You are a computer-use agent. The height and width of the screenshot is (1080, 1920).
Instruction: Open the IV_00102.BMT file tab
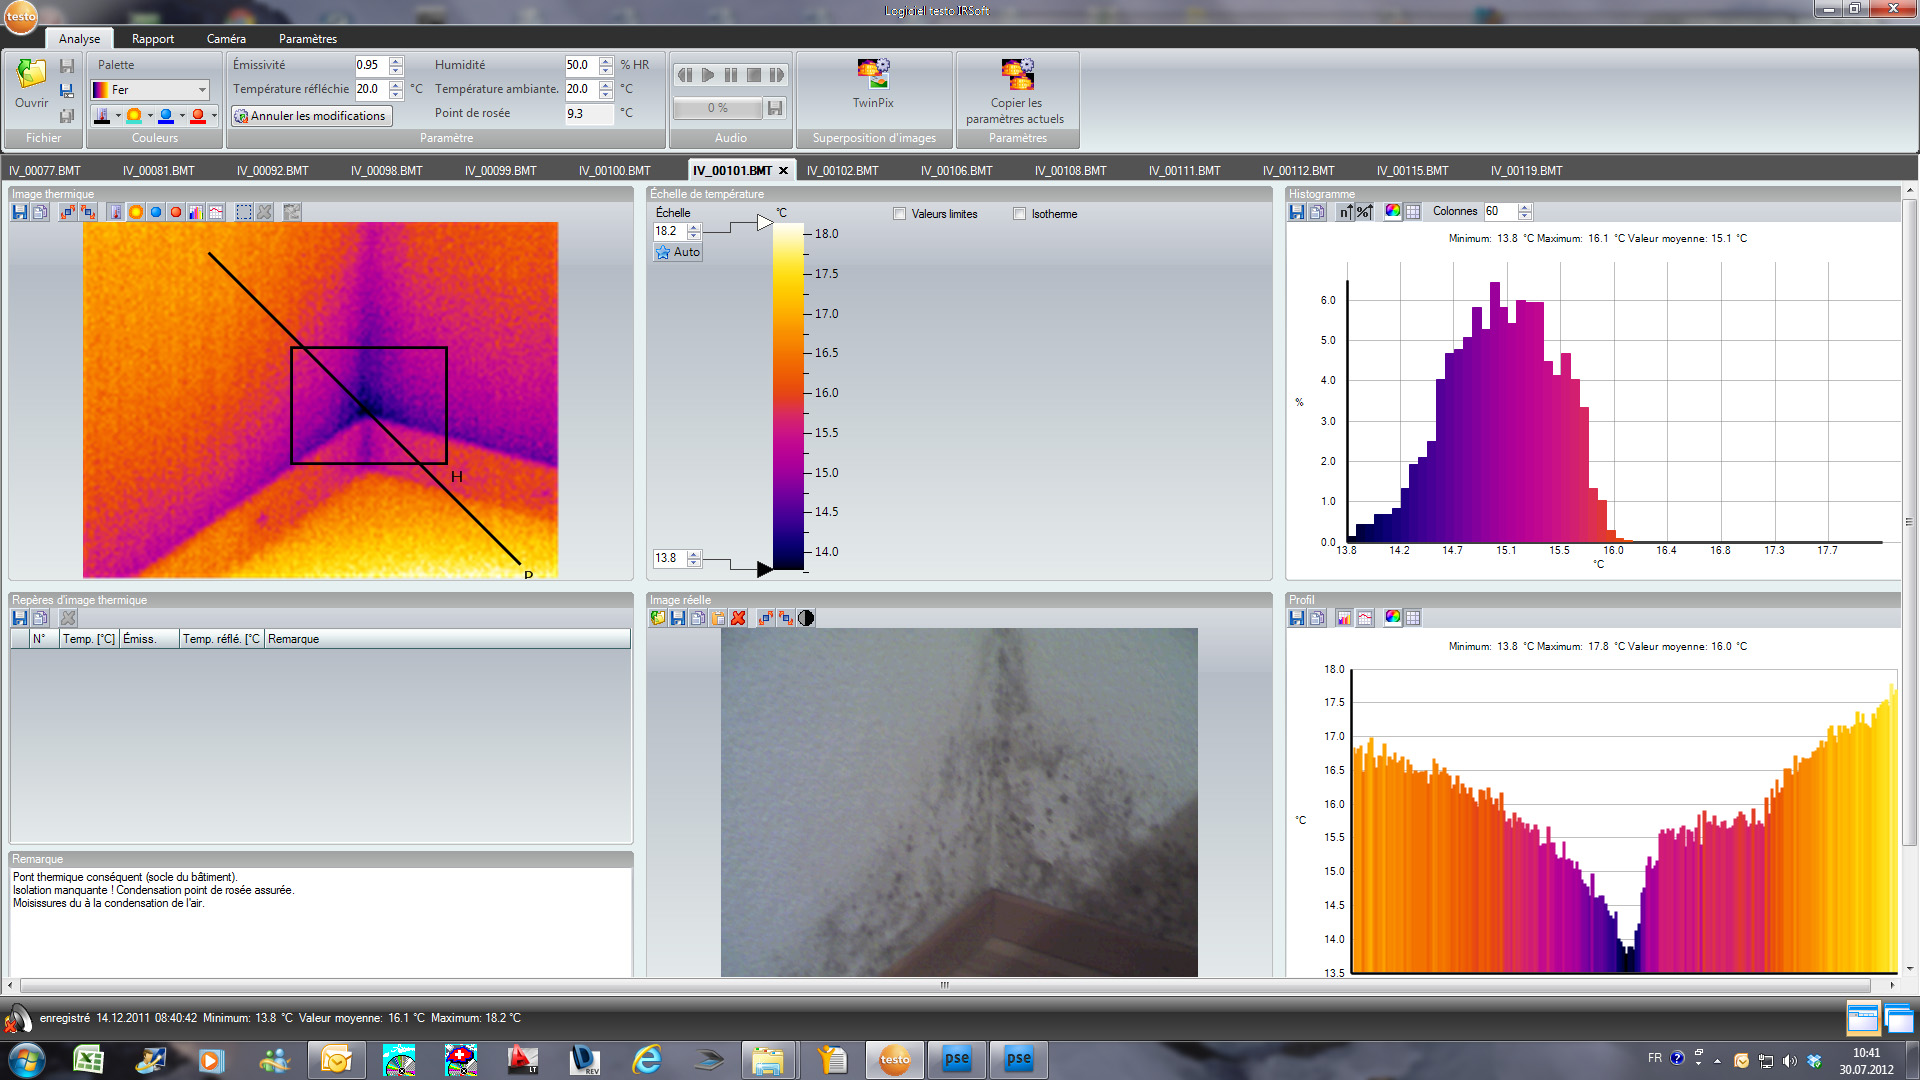(843, 171)
